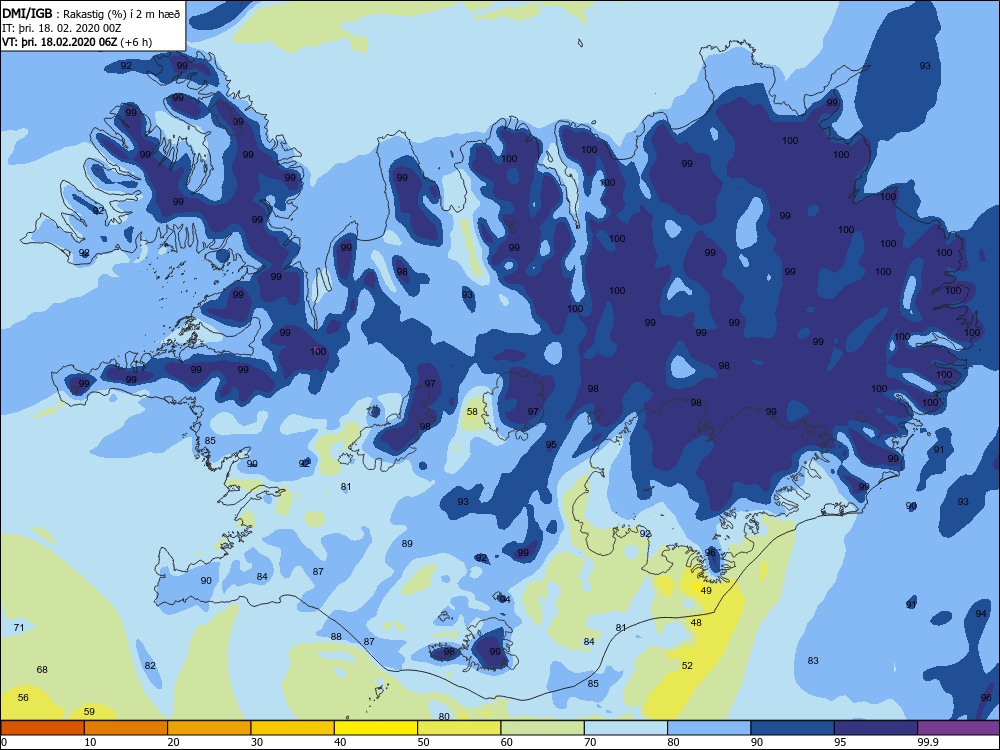This screenshot has height=750, width=1000.
Task: Click the 'VT: þri. 18.02.2020 06Z (+6 h)' line
Action: pyautogui.click(x=77, y=42)
